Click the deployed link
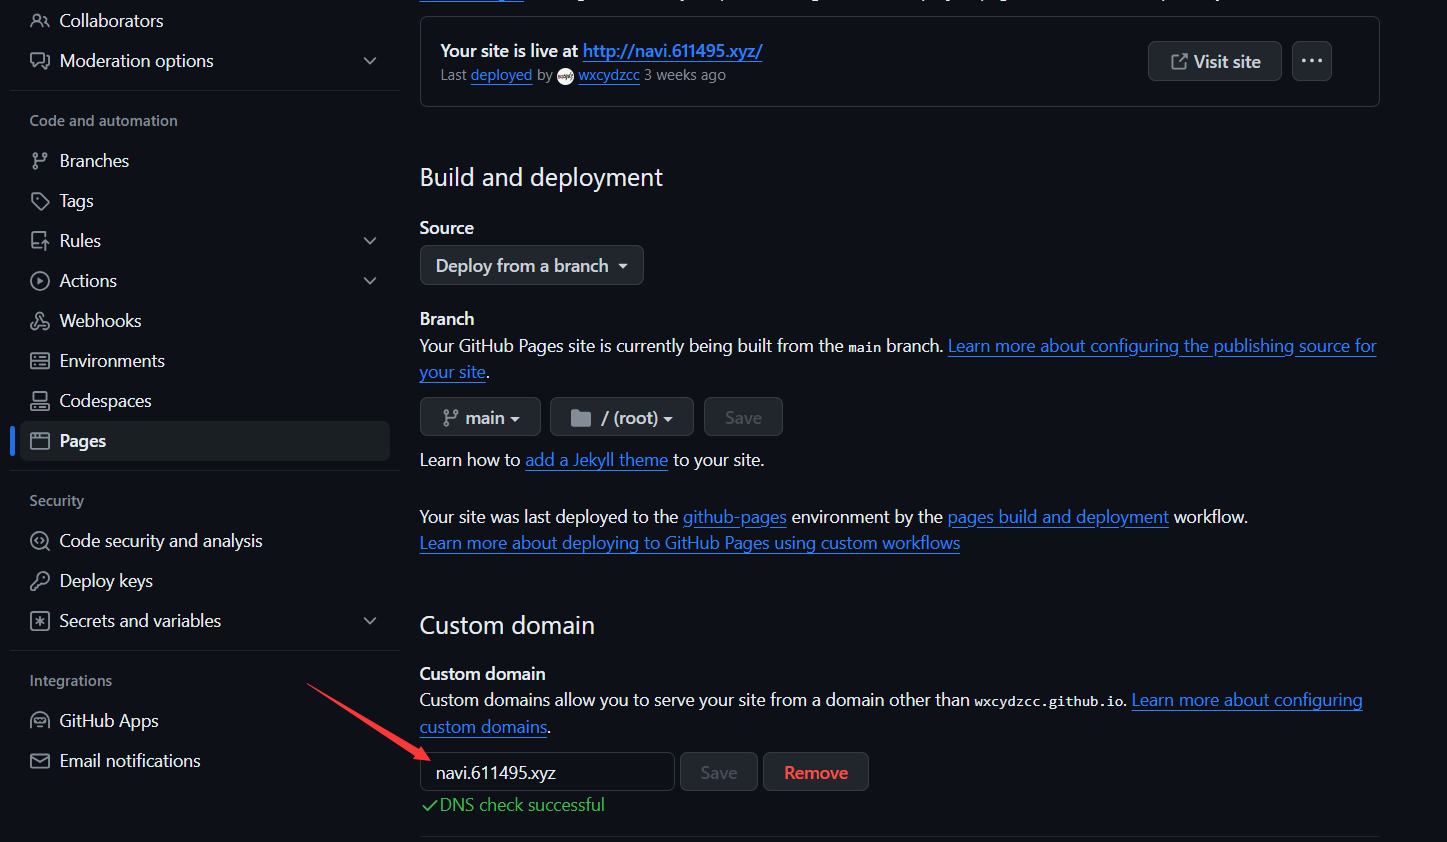Screen dimensions: 1447x842 [501, 75]
